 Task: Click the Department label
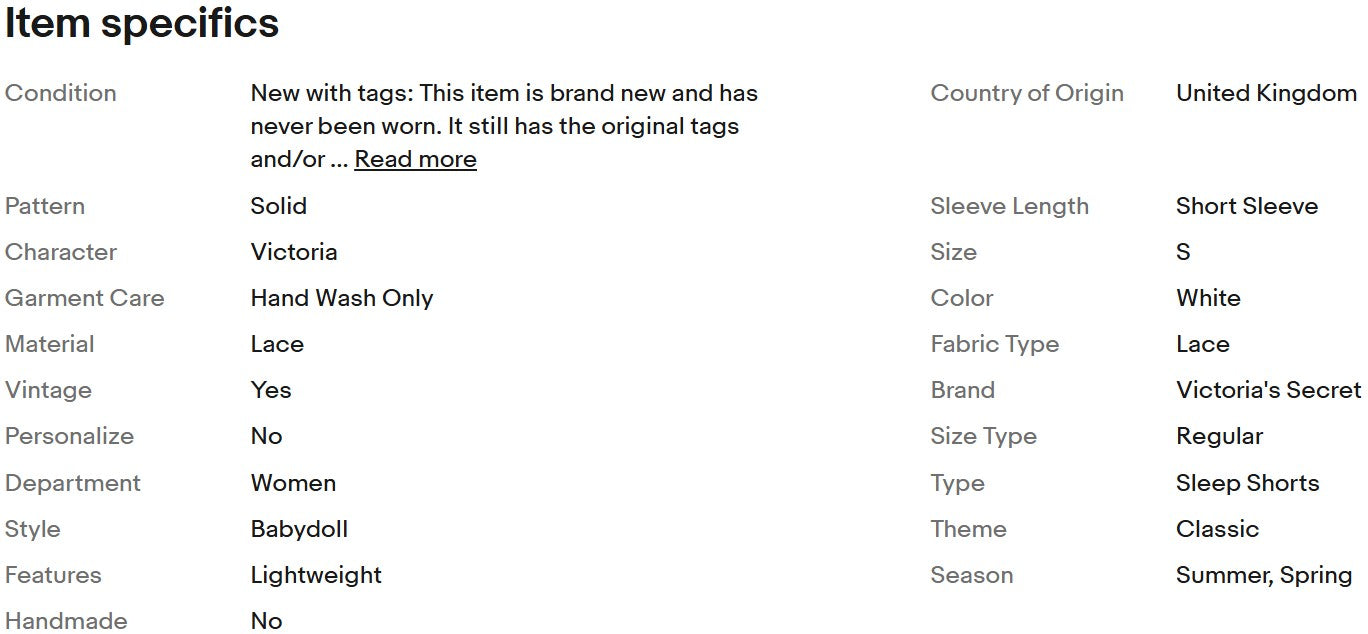(x=73, y=483)
